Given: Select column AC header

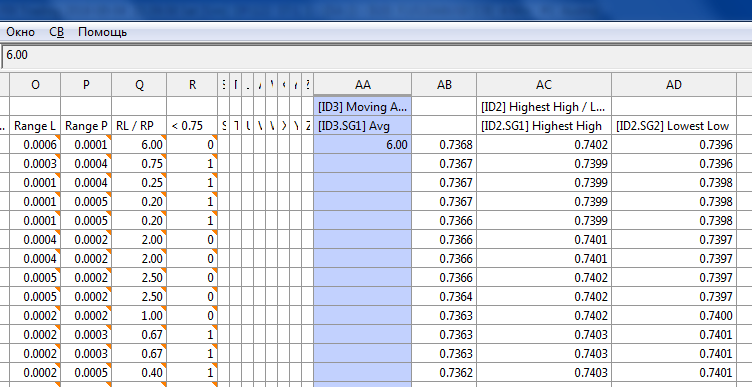Looking at the screenshot, I should (x=544, y=85).
